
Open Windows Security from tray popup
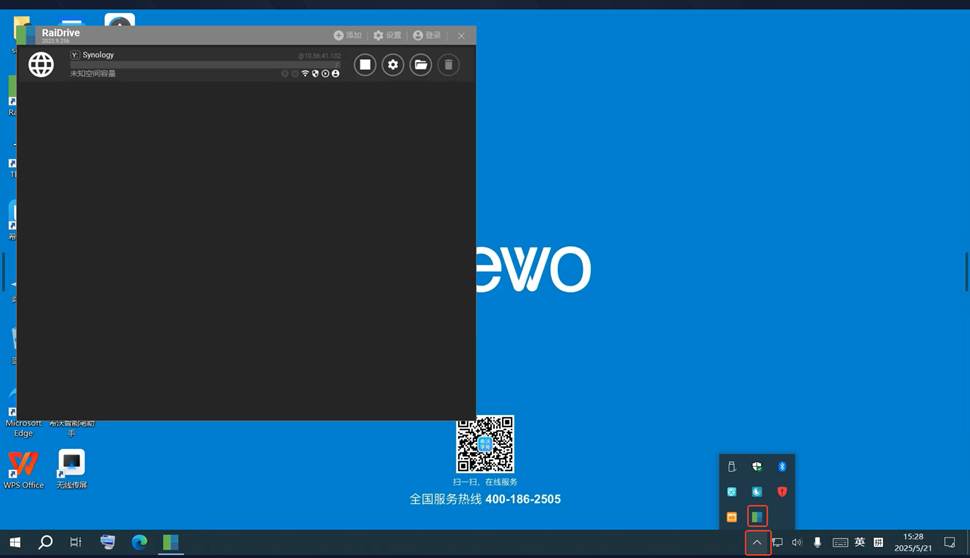click(757, 467)
